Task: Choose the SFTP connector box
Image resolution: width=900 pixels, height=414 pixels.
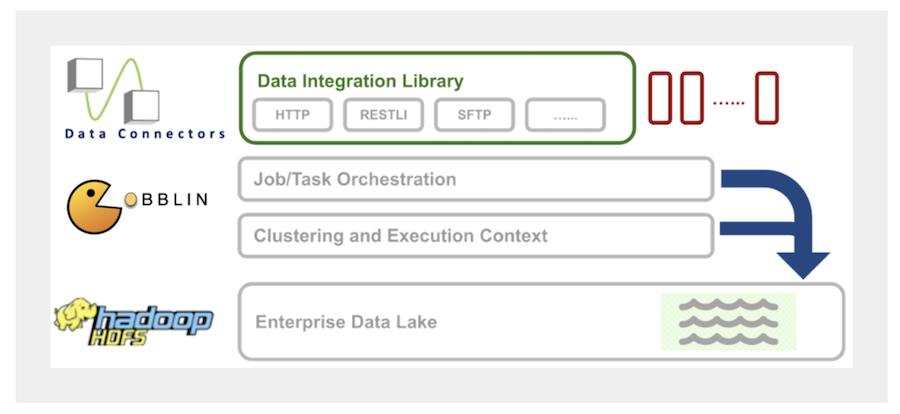Action: tap(475, 115)
